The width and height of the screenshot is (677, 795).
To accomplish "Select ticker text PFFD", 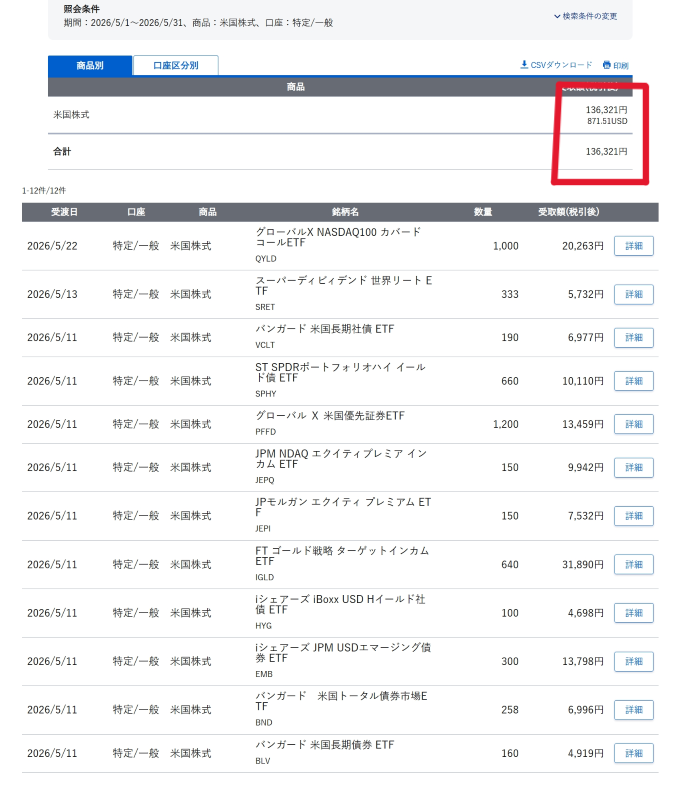I will click(266, 431).
